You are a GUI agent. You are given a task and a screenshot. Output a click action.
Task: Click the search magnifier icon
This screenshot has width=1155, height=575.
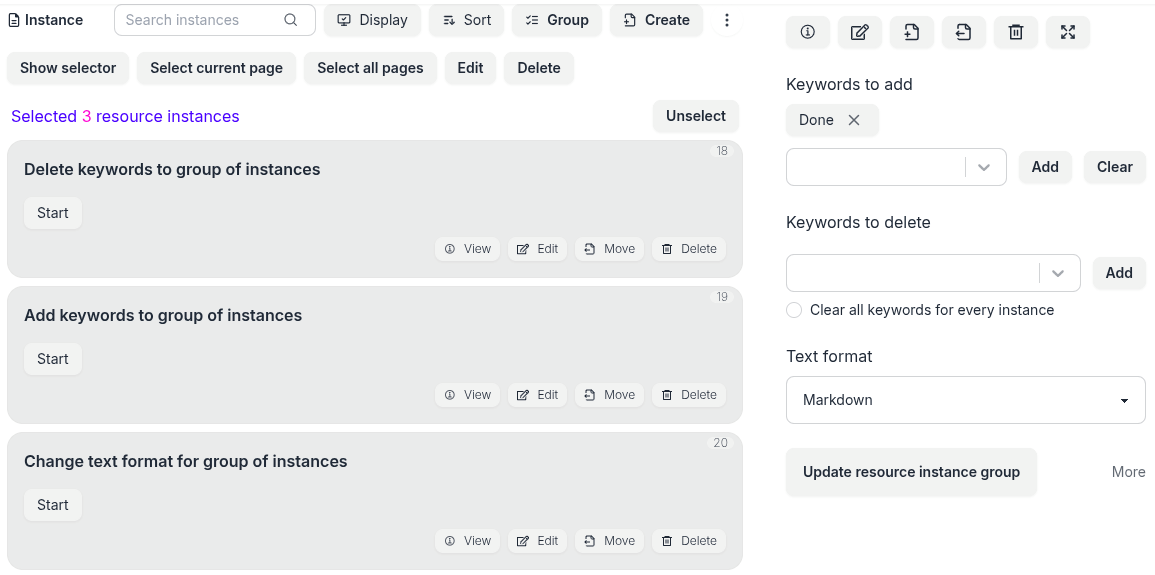[x=291, y=20]
